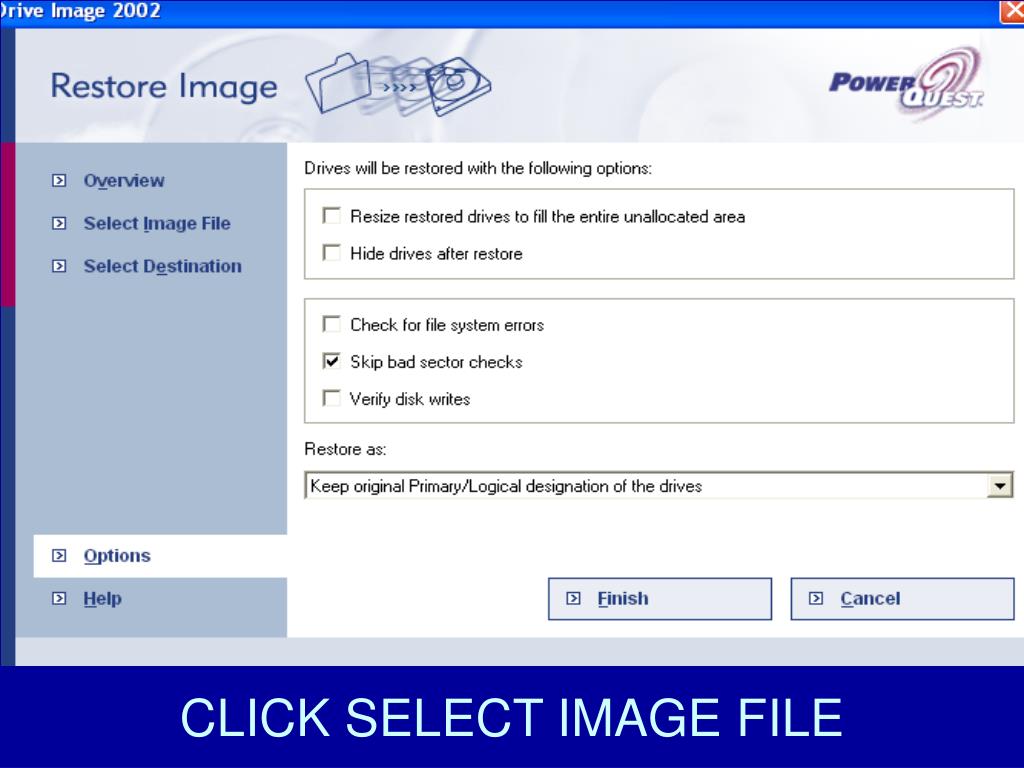Uncheck Skip bad sector checks

point(332,361)
